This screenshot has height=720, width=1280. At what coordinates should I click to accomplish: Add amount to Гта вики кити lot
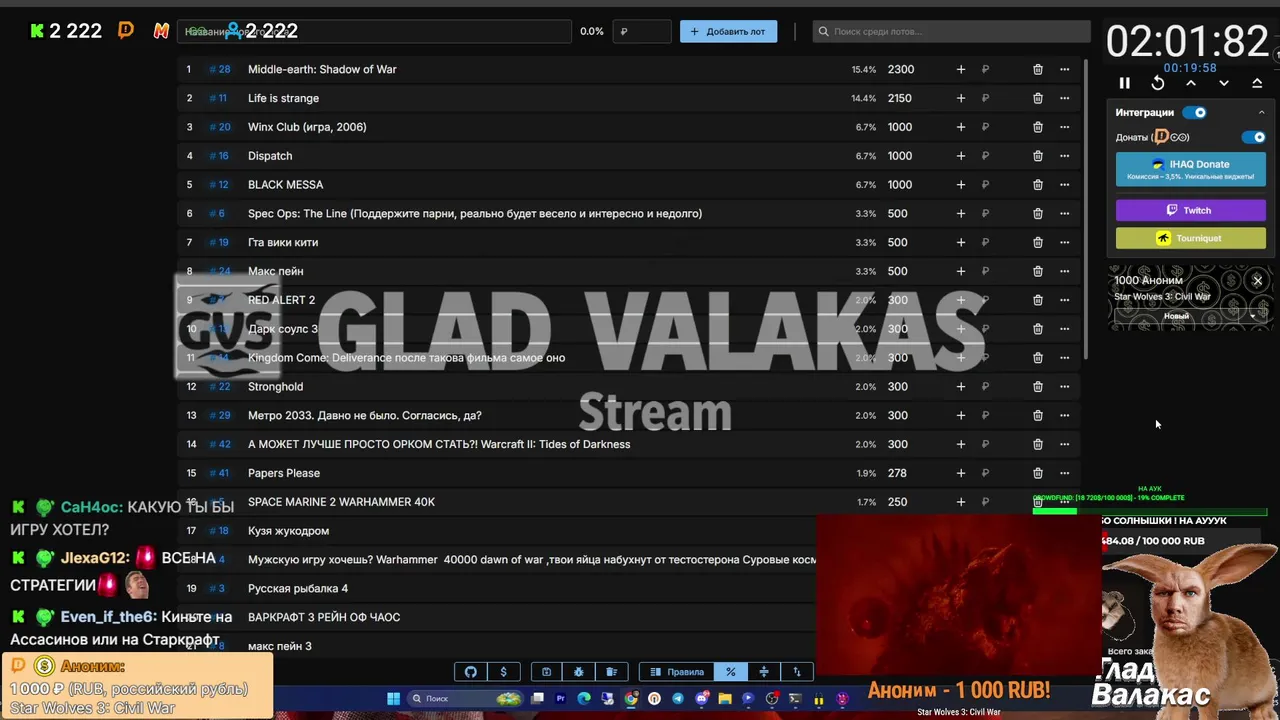960,242
